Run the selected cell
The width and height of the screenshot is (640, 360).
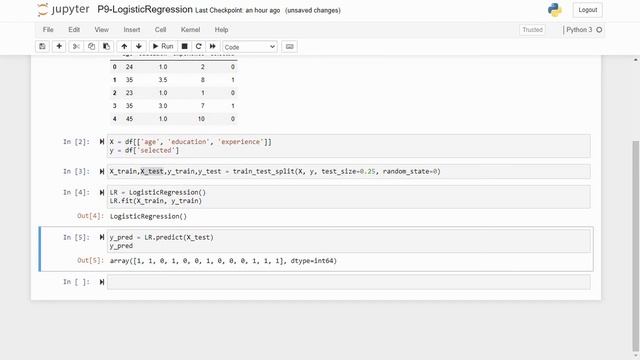pyautogui.click(x=162, y=47)
